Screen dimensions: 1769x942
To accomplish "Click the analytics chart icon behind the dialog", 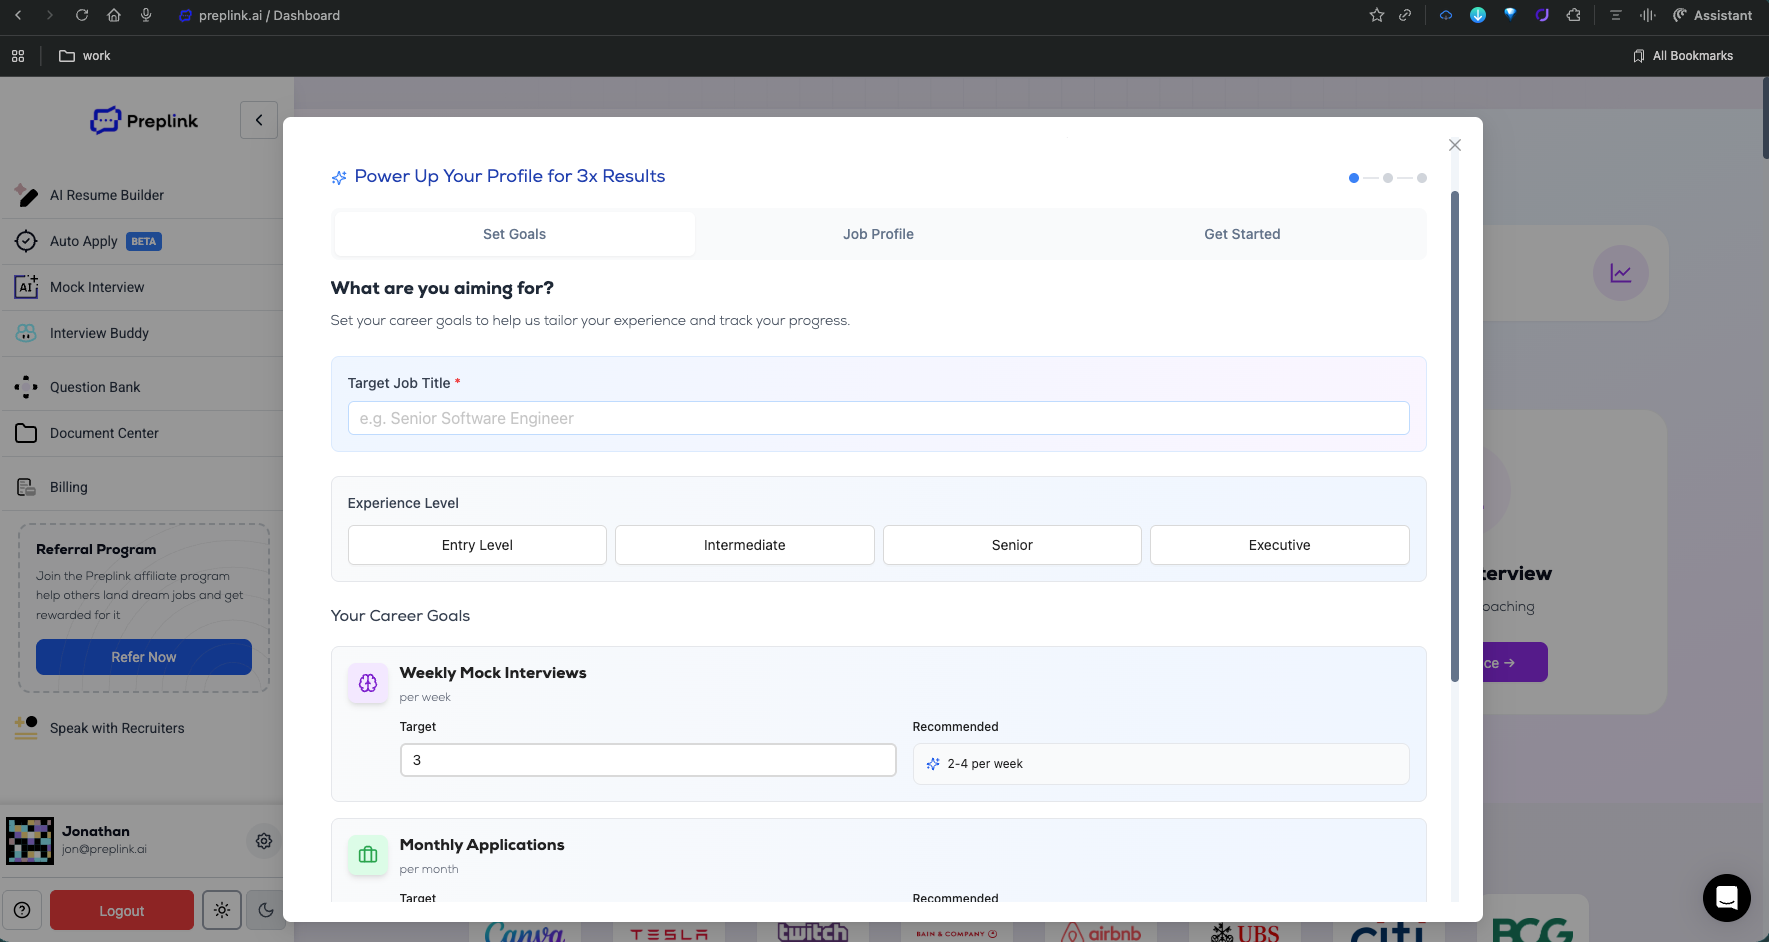I will [1620, 273].
